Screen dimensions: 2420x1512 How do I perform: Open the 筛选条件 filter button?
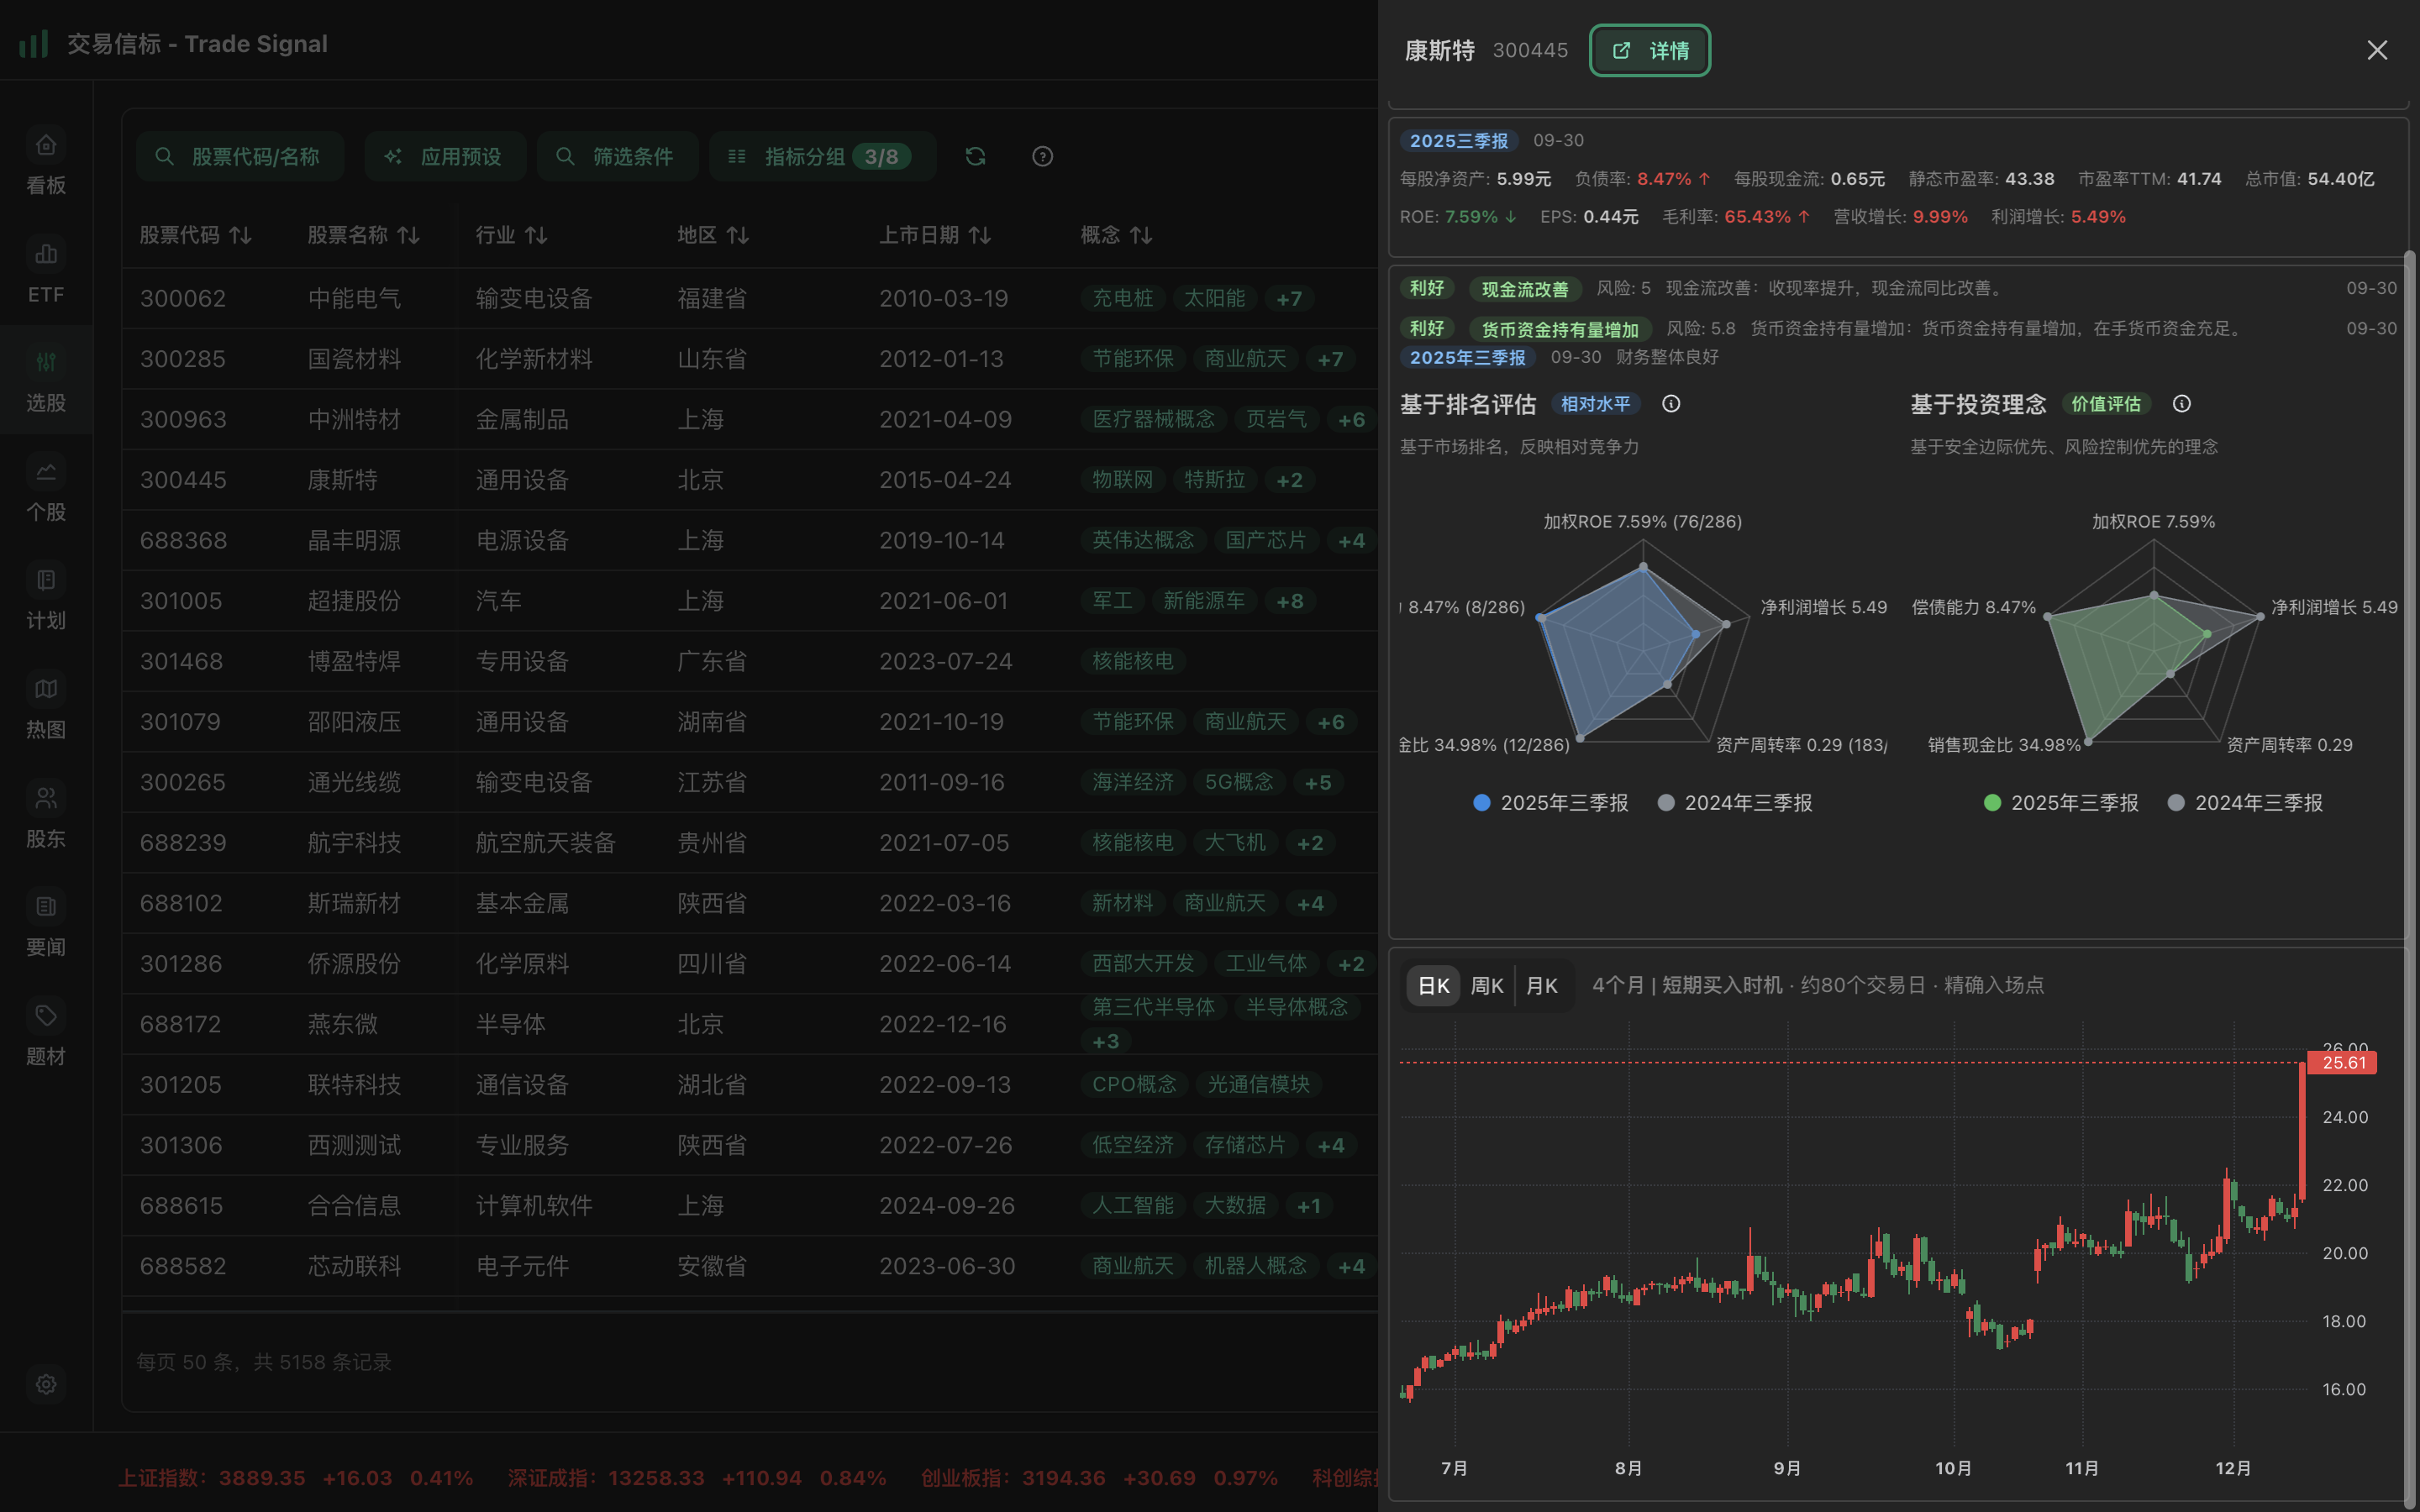tap(617, 157)
